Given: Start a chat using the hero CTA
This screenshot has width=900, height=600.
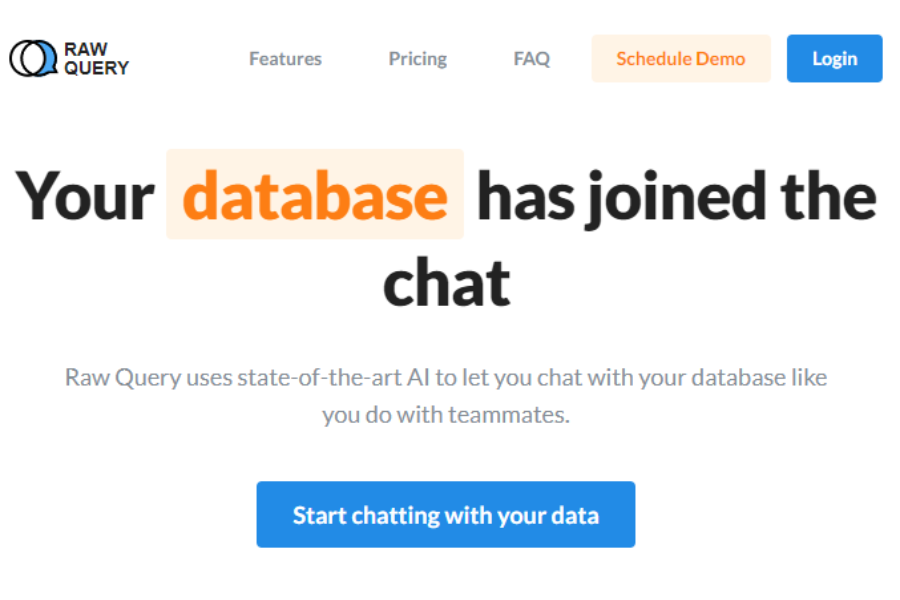Looking at the screenshot, I should [x=446, y=514].
